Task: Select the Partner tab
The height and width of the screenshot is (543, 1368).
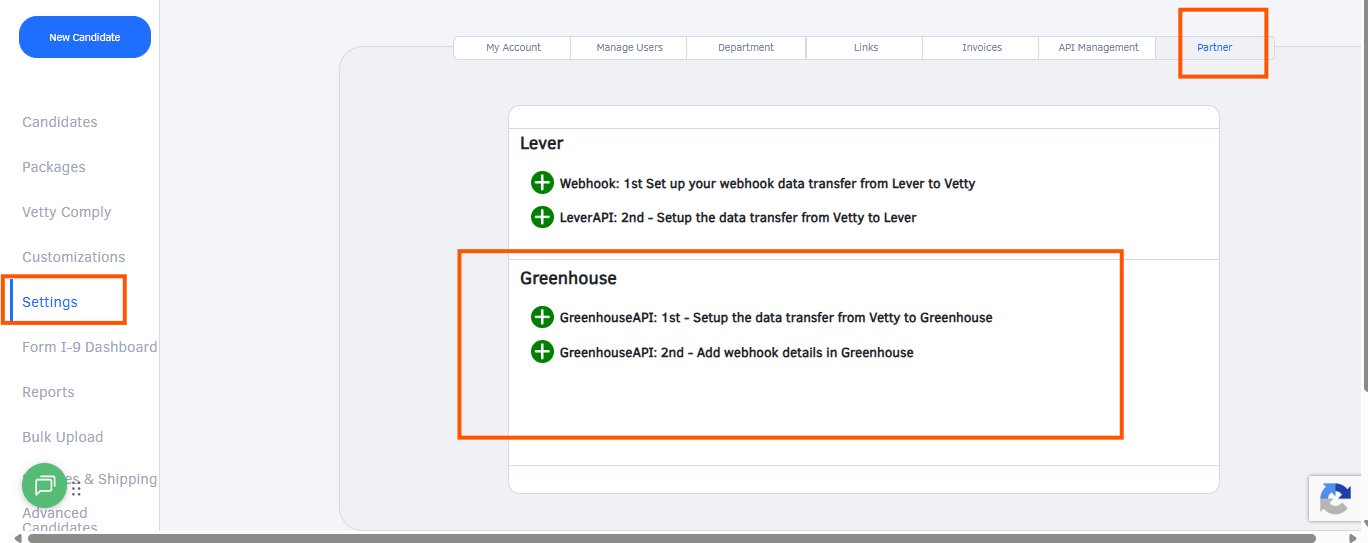Action: pos(1214,47)
